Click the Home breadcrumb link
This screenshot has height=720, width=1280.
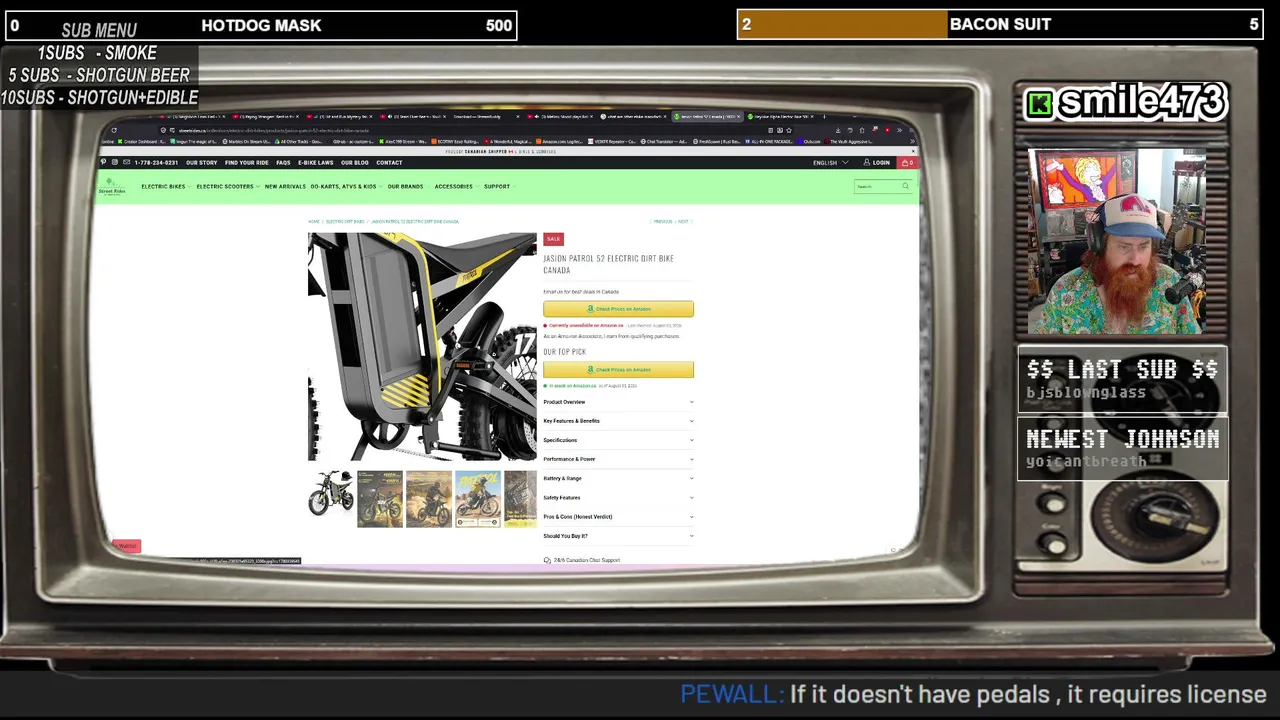point(314,222)
